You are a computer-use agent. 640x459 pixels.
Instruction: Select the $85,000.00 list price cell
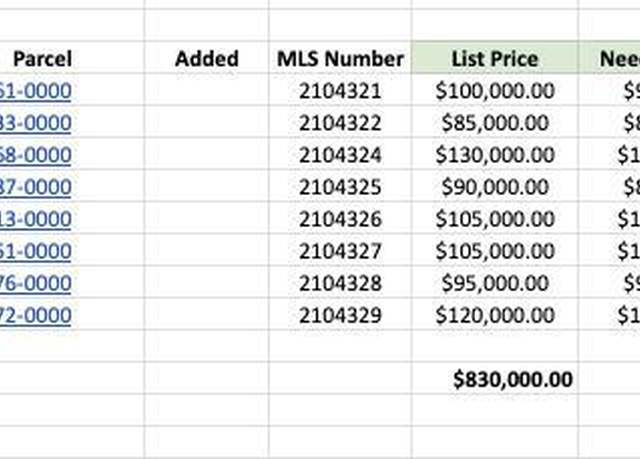click(495, 123)
